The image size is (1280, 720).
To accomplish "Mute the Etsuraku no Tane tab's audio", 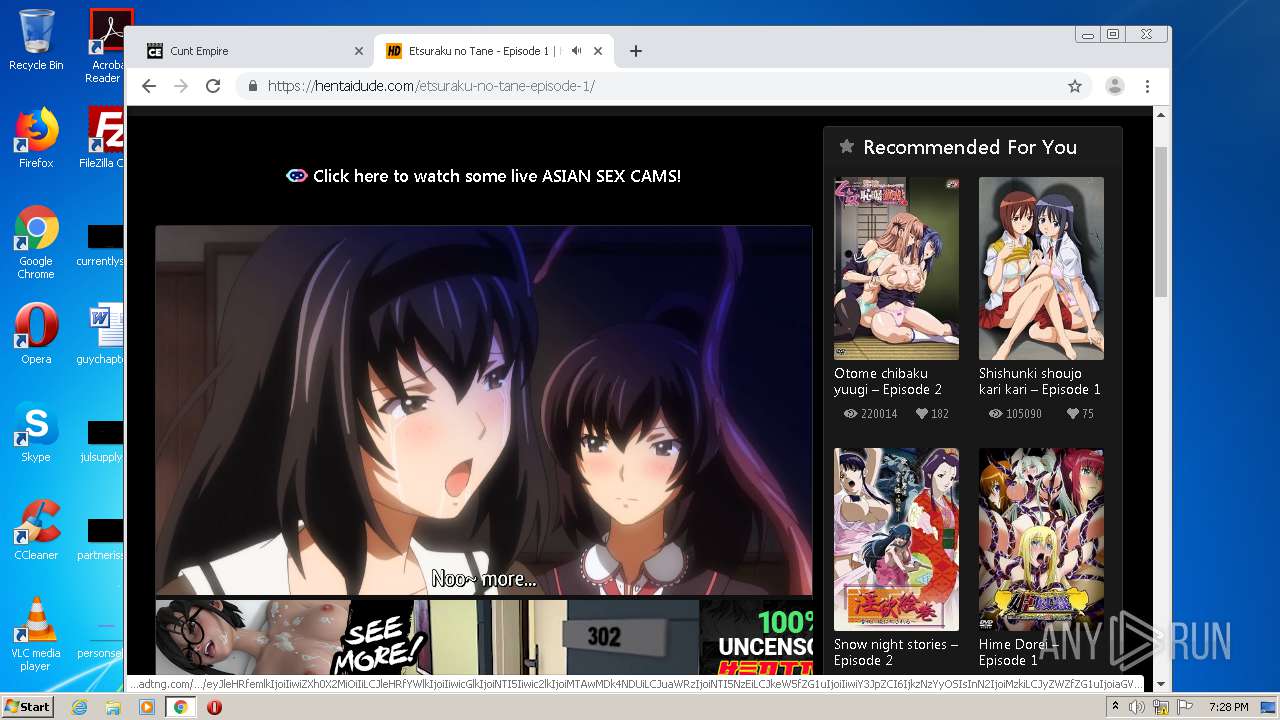I will point(577,51).
